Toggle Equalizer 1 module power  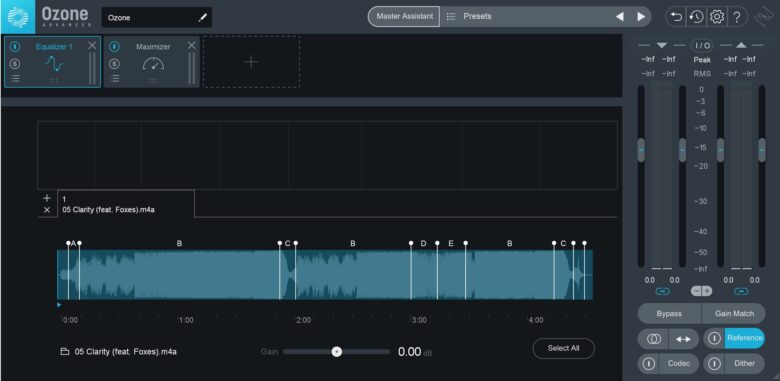point(15,47)
